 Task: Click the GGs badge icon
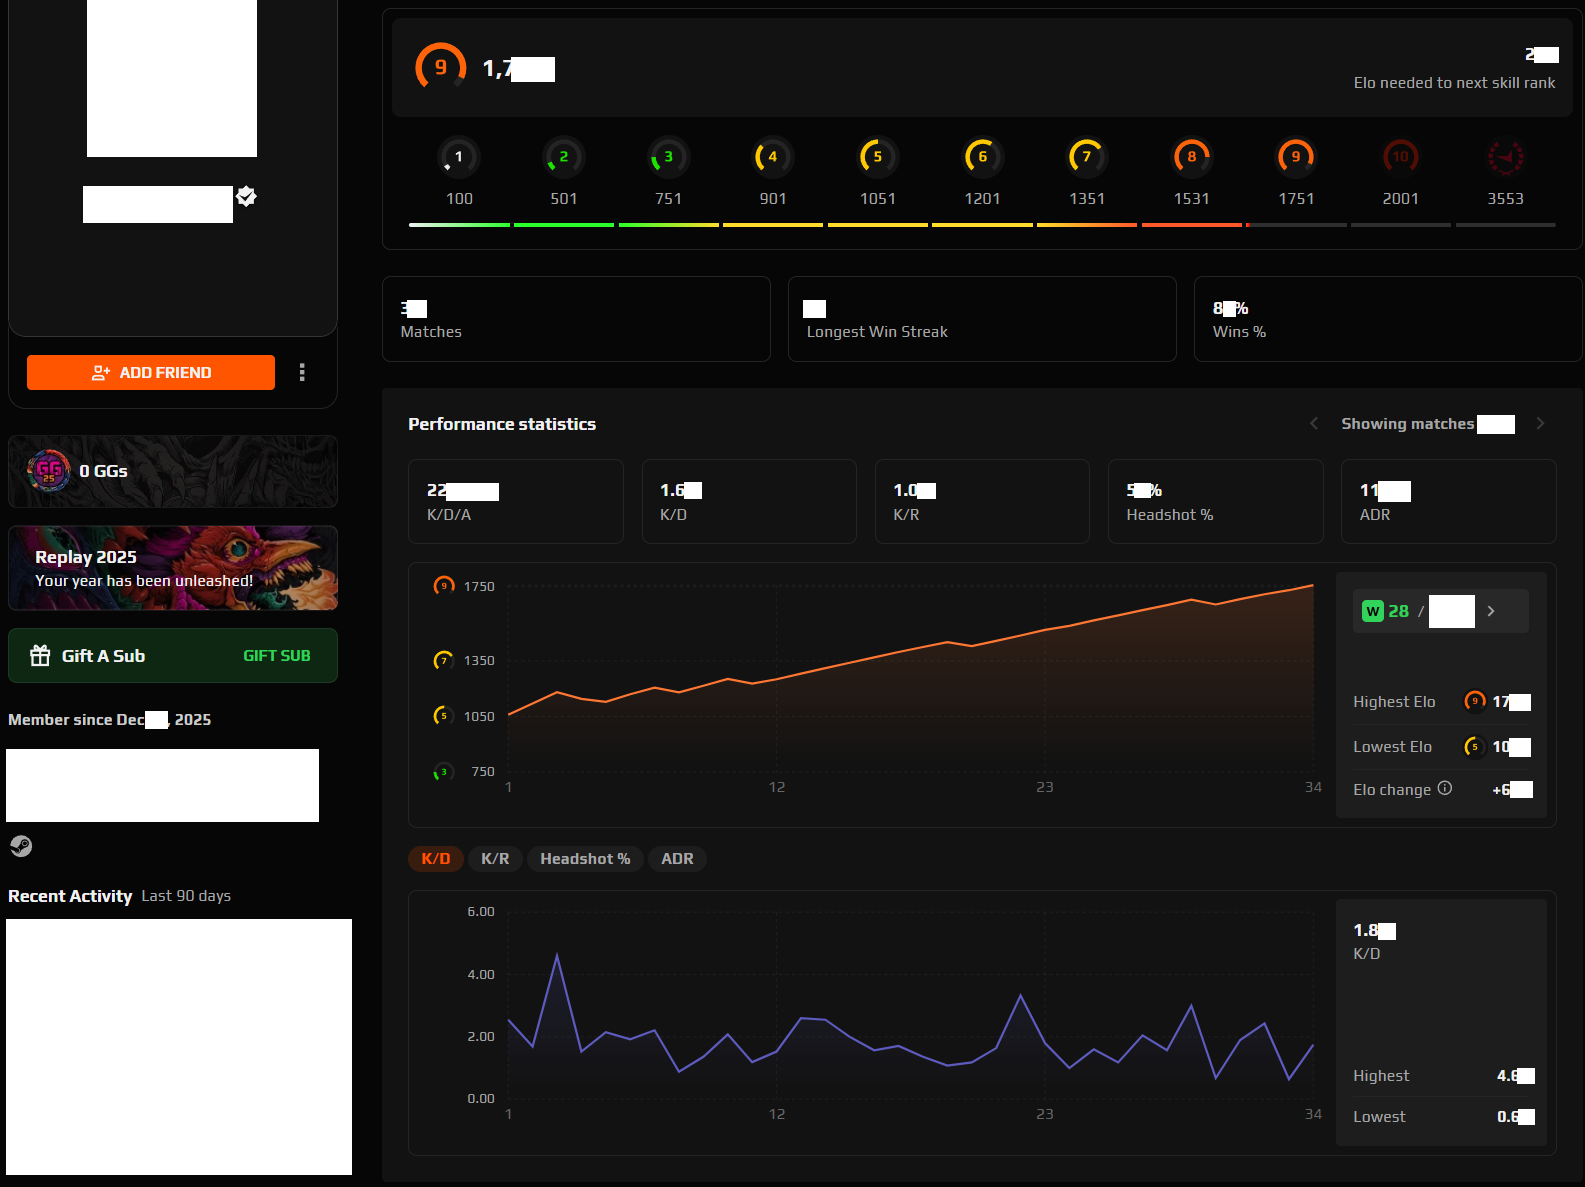pyautogui.click(x=49, y=471)
